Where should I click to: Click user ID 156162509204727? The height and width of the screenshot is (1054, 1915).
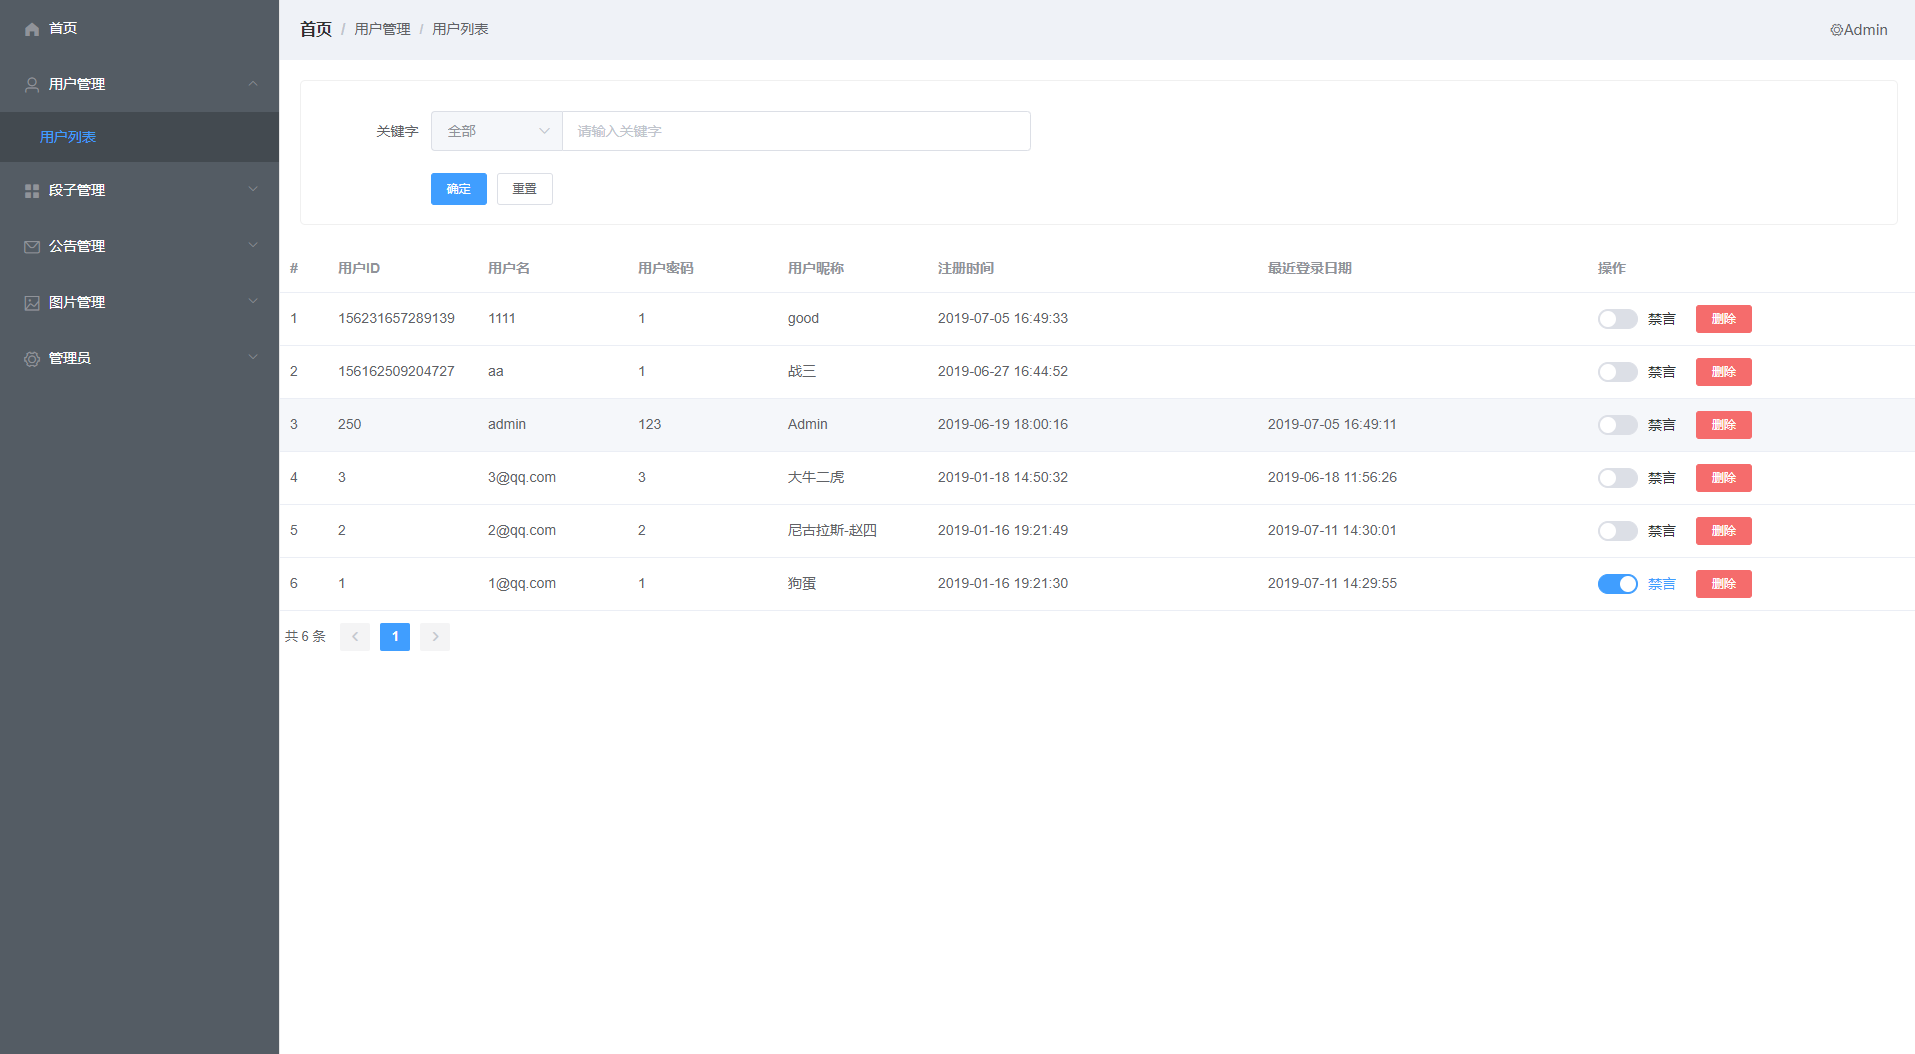point(396,372)
